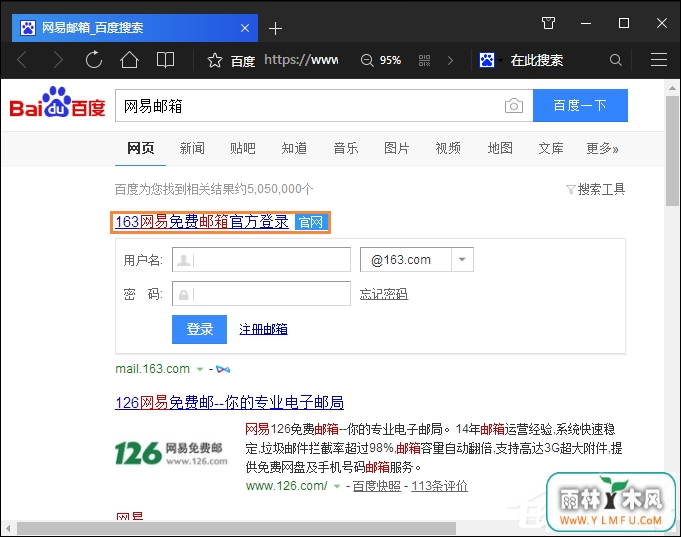Click the www.126.com/ green URL
This screenshot has height=537, width=681.
(x=287, y=486)
